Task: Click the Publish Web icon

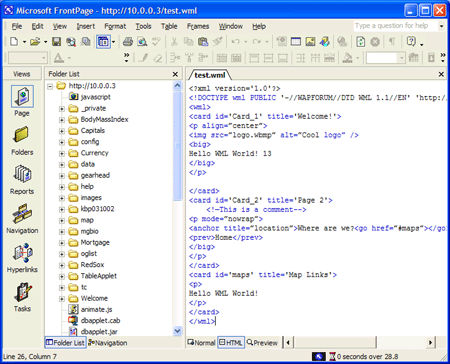Action: 86,42
